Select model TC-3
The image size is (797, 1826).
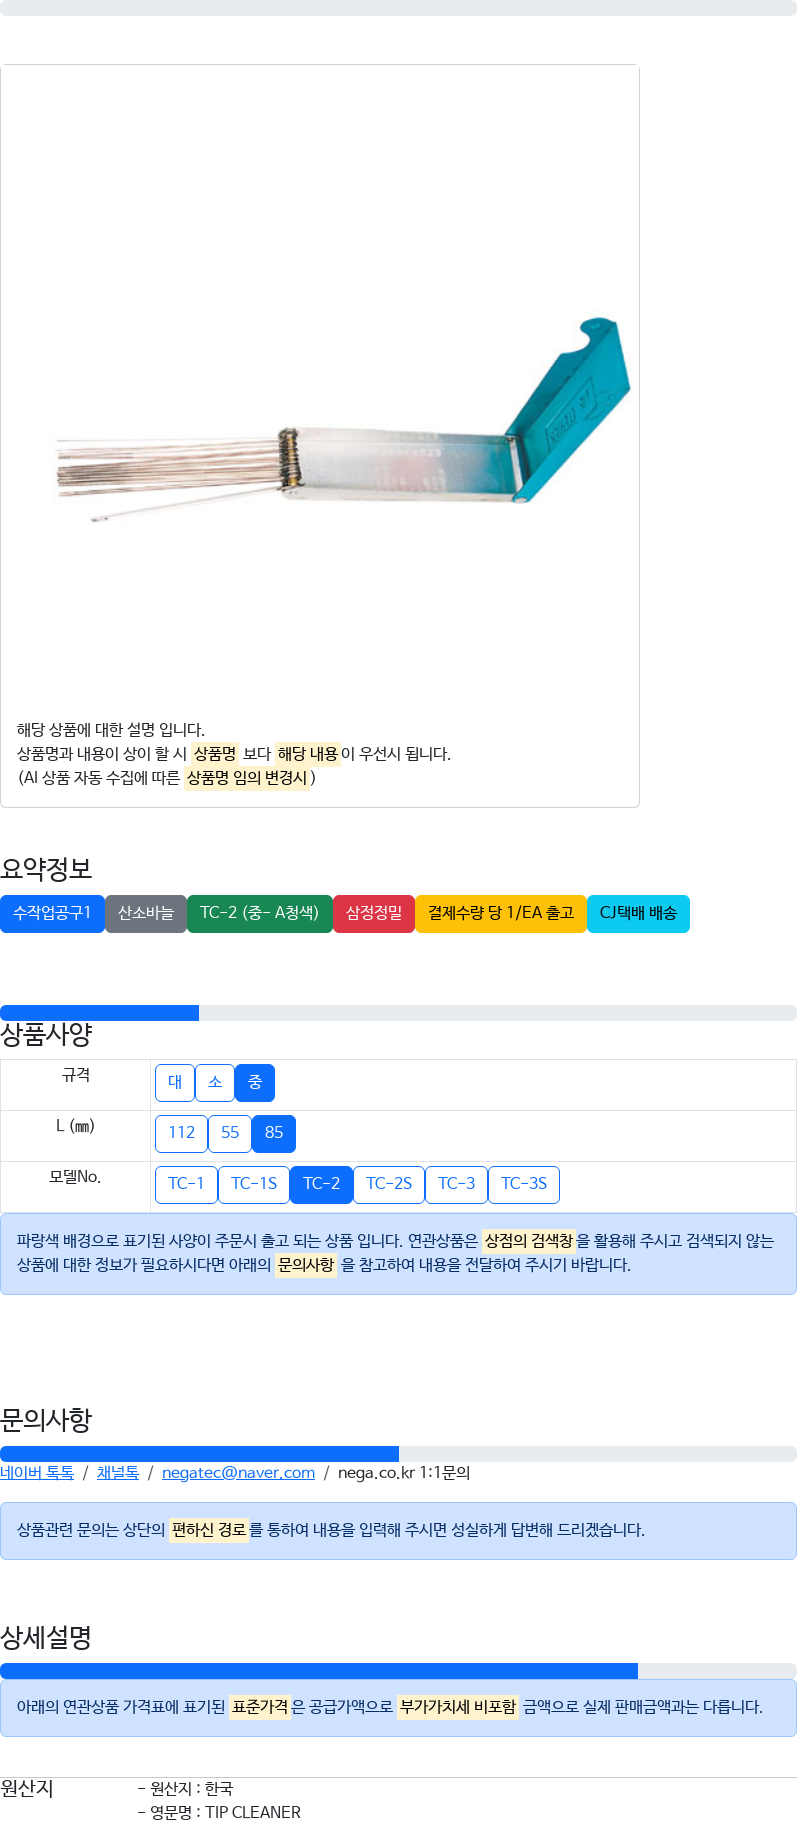(457, 1185)
